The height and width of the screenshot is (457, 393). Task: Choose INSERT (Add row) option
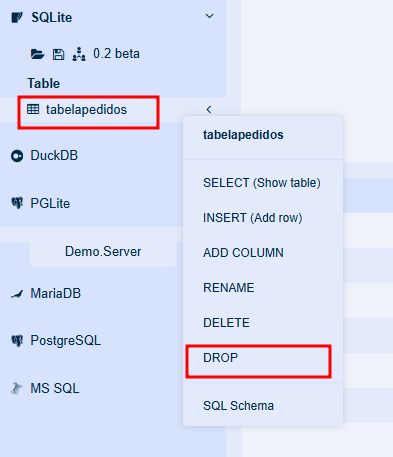tap(252, 218)
